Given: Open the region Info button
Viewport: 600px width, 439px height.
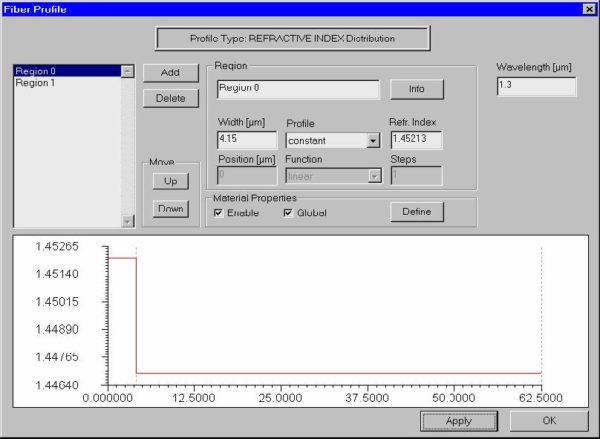Looking at the screenshot, I should [417, 89].
